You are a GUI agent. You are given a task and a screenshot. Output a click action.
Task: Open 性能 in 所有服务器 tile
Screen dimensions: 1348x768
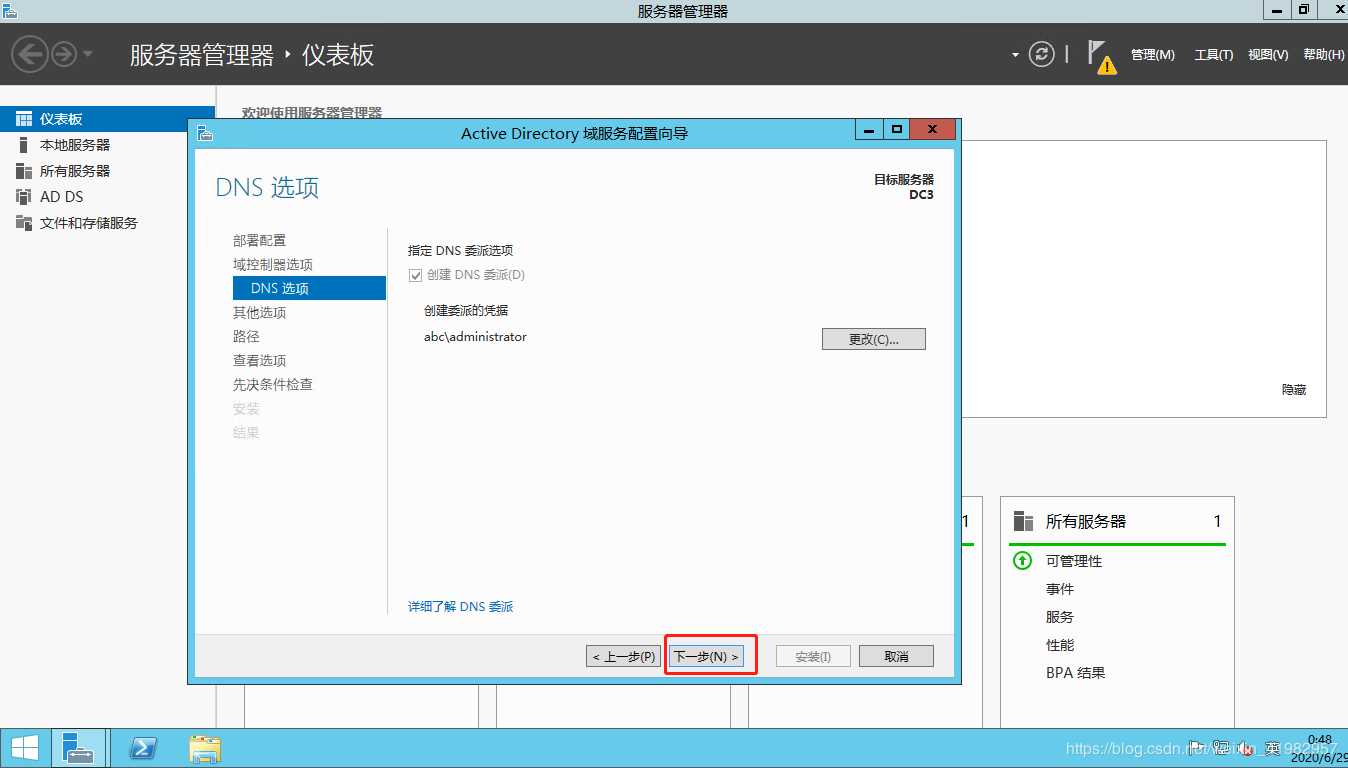coord(1060,645)
